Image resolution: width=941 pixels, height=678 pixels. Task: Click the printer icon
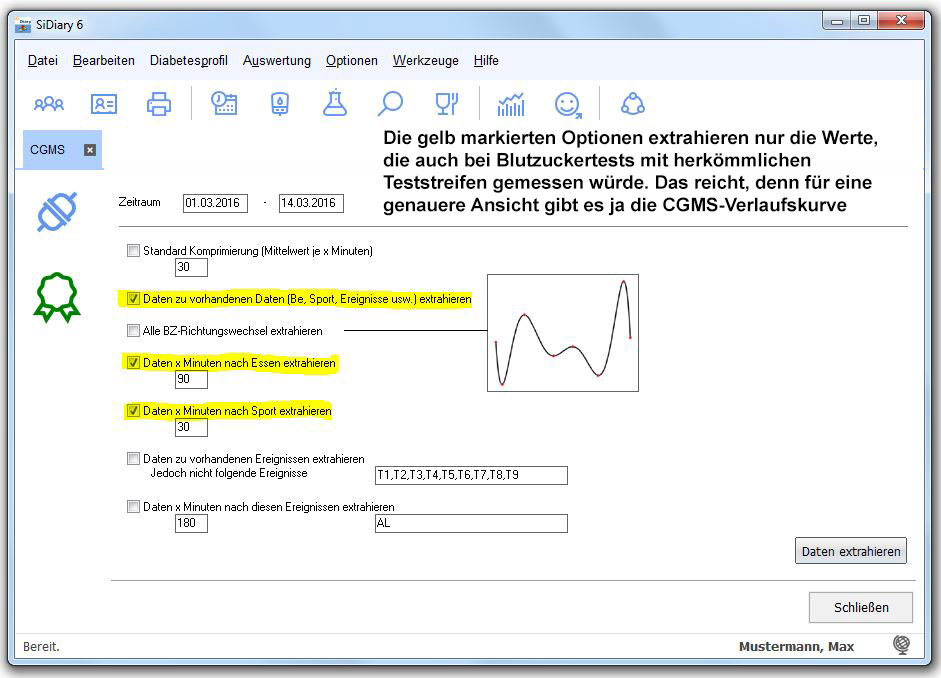[159, 103]
